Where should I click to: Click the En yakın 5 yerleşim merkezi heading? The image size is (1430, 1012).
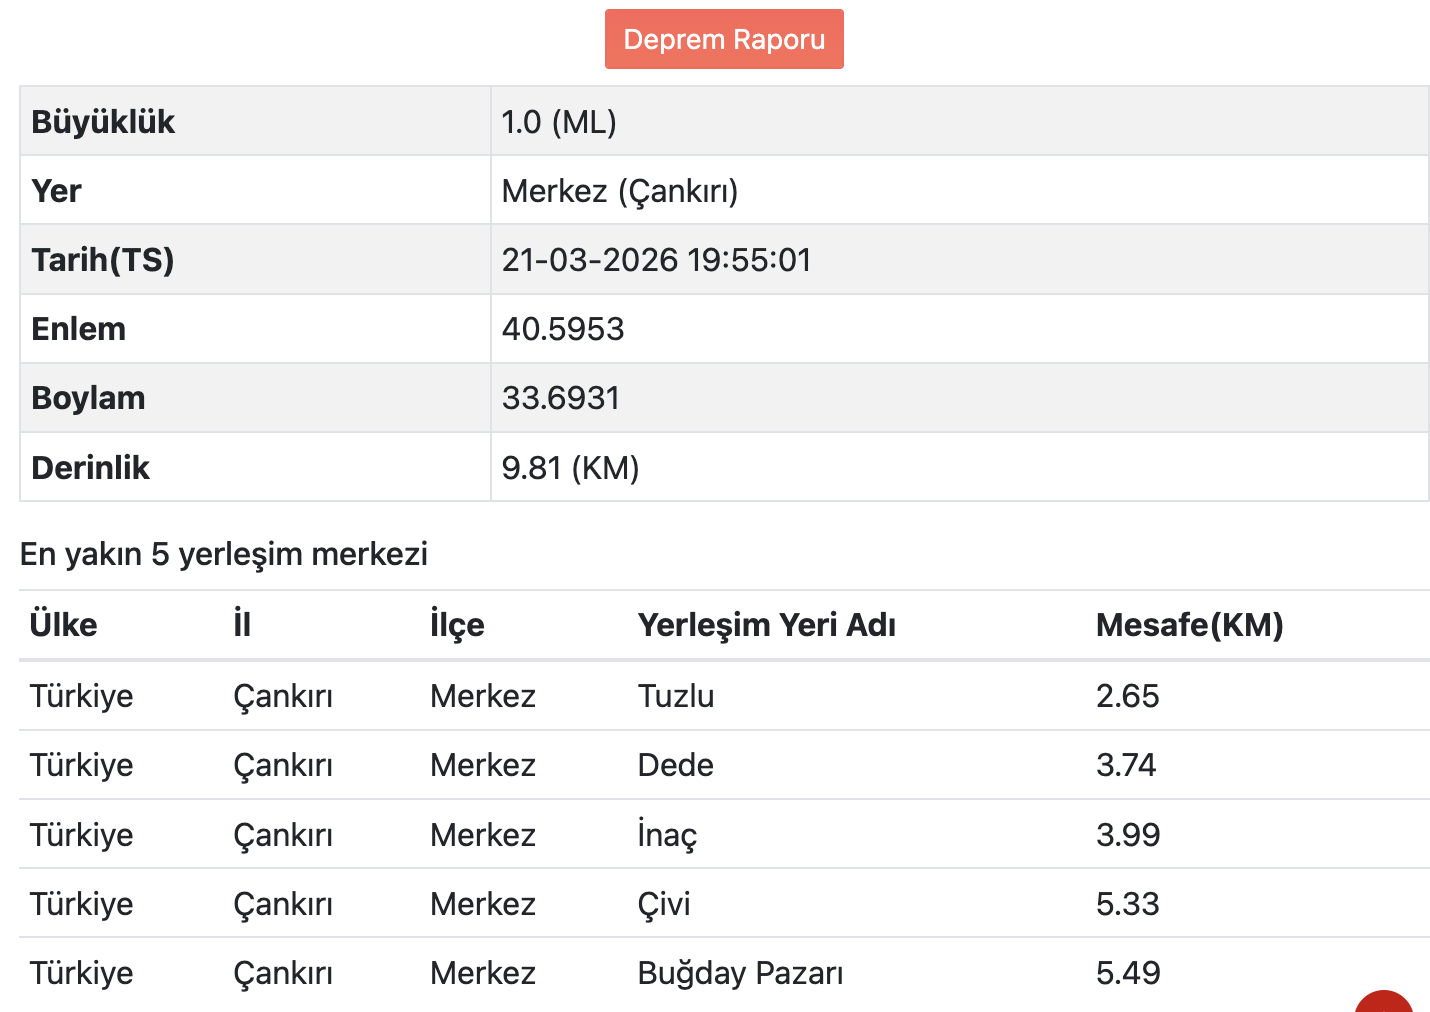coord(224,554)
